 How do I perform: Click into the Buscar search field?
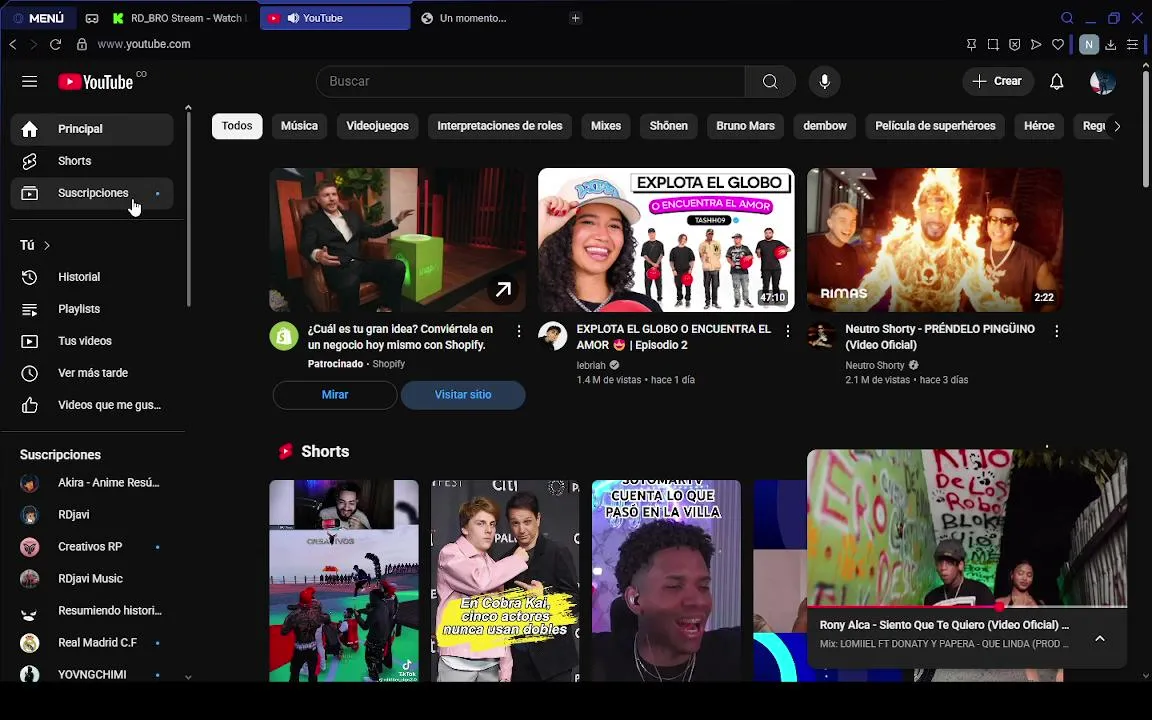click(530, 82)
